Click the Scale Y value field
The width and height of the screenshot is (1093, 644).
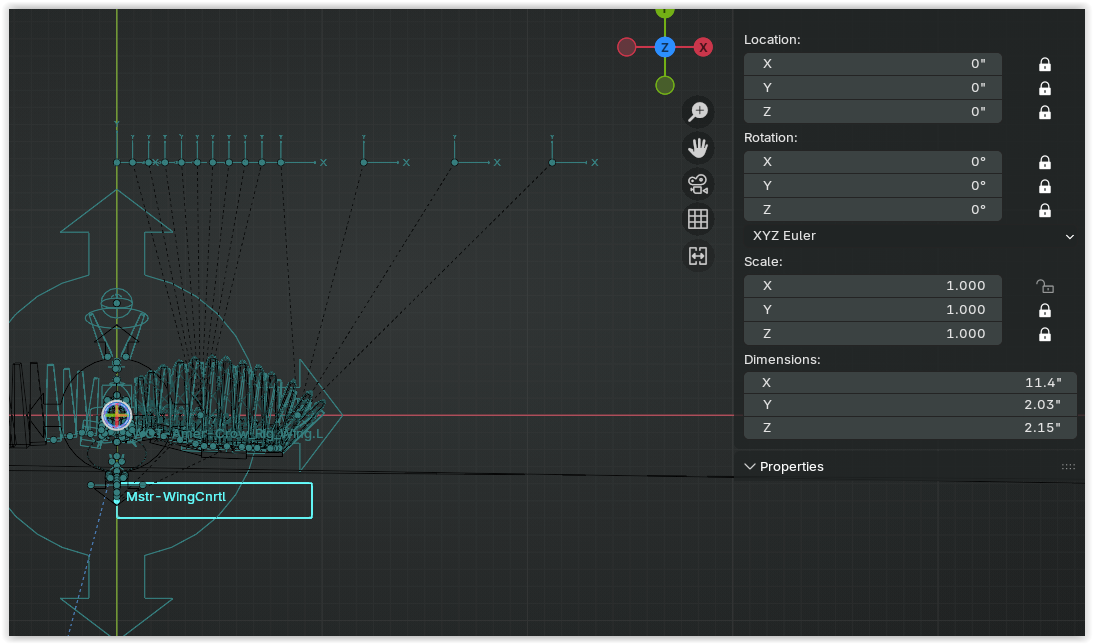point(873,309)
